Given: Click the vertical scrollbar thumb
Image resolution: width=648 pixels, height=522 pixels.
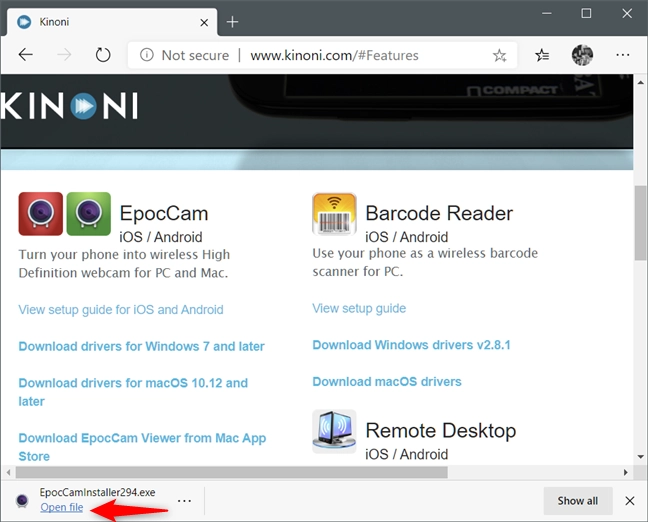Looking at the screenshot, I should tap(641, 223).
